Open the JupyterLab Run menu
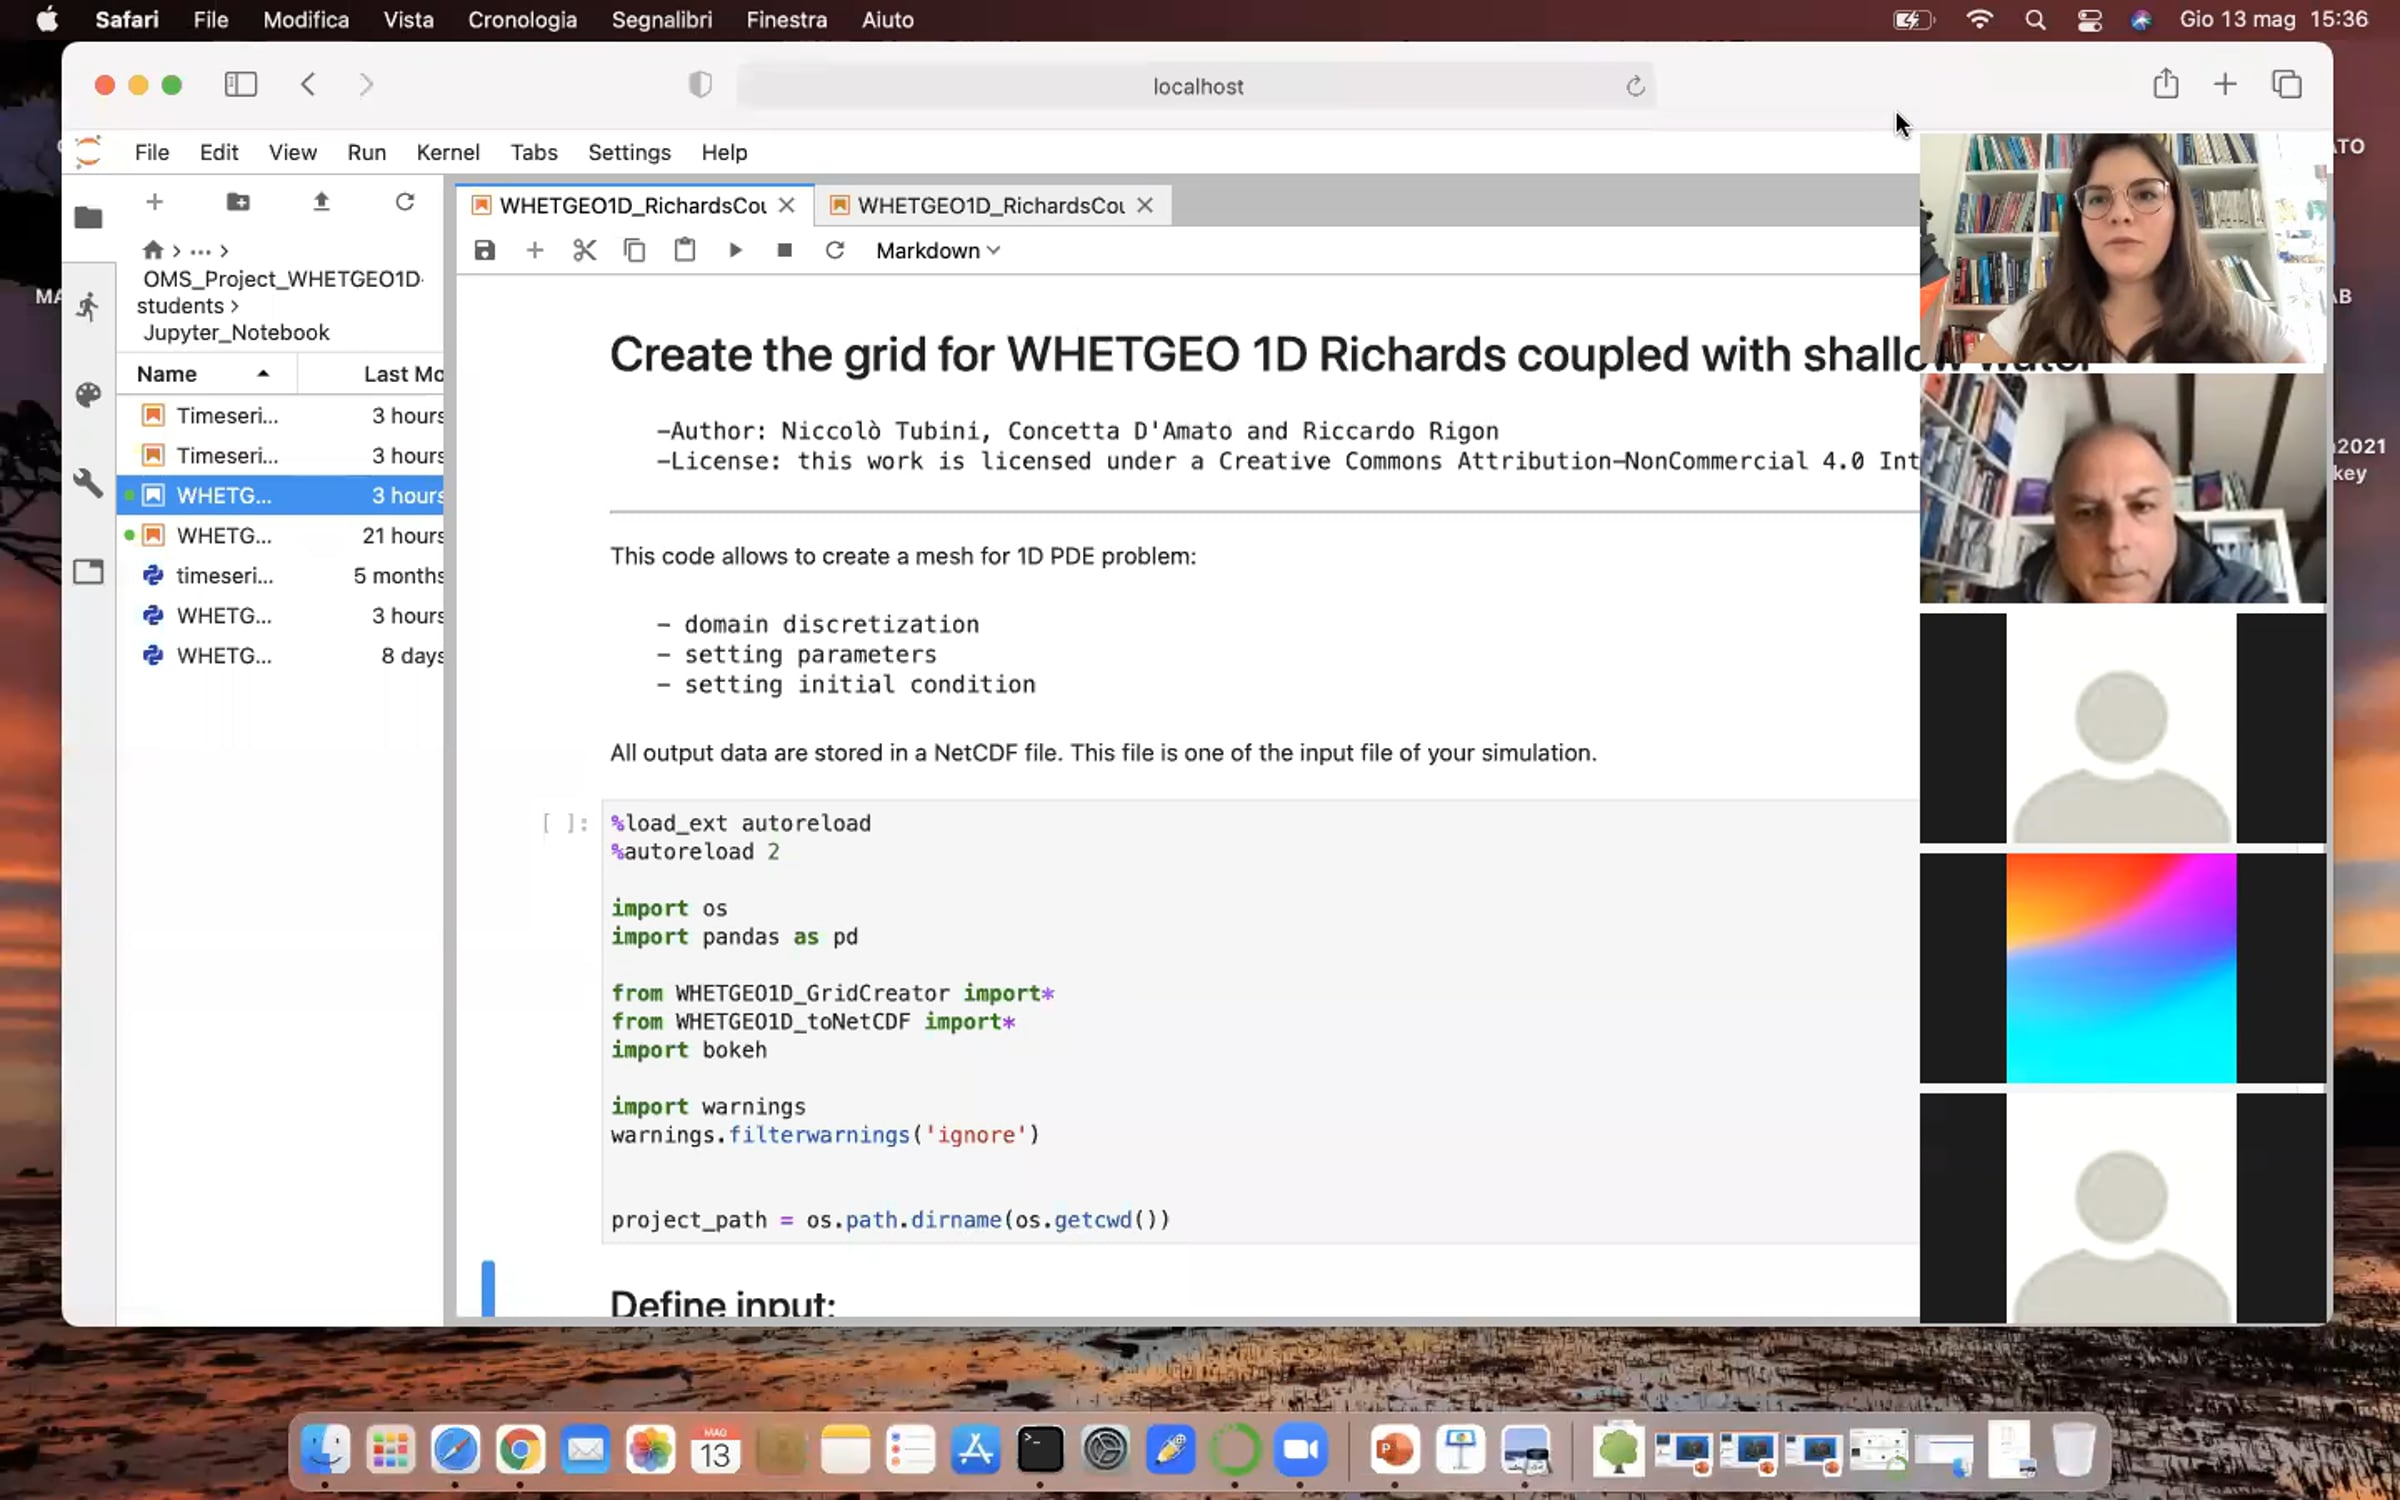Screen dimensions: 2400x1500 pos(367,152)
